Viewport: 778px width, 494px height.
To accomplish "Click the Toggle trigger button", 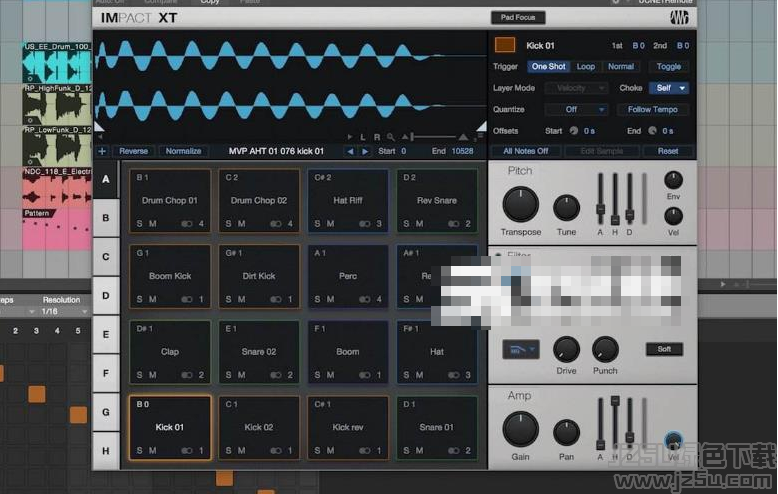I will point(668,66).
